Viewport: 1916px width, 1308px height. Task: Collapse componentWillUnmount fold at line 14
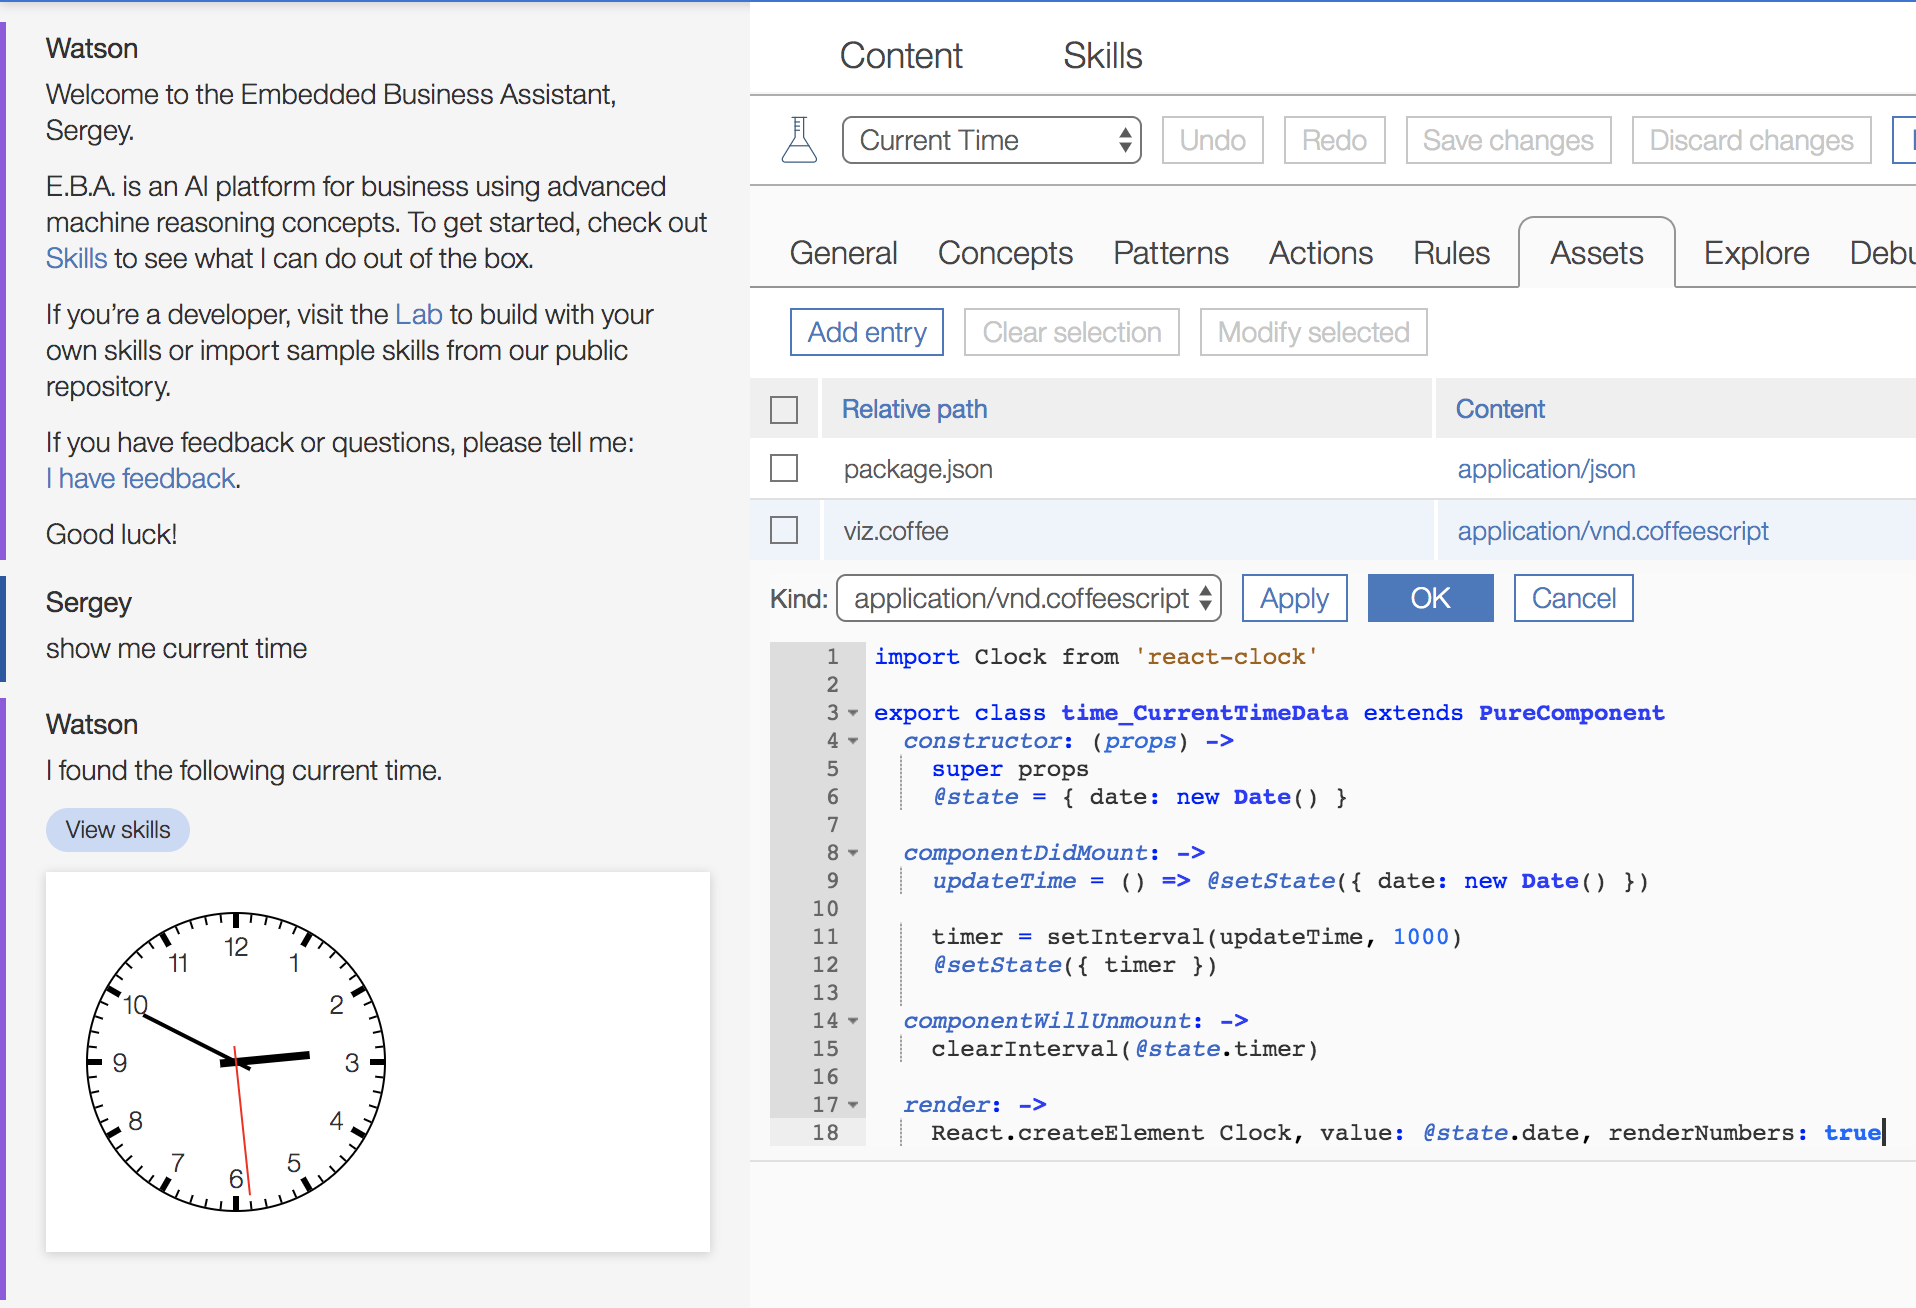point(853,1021)
